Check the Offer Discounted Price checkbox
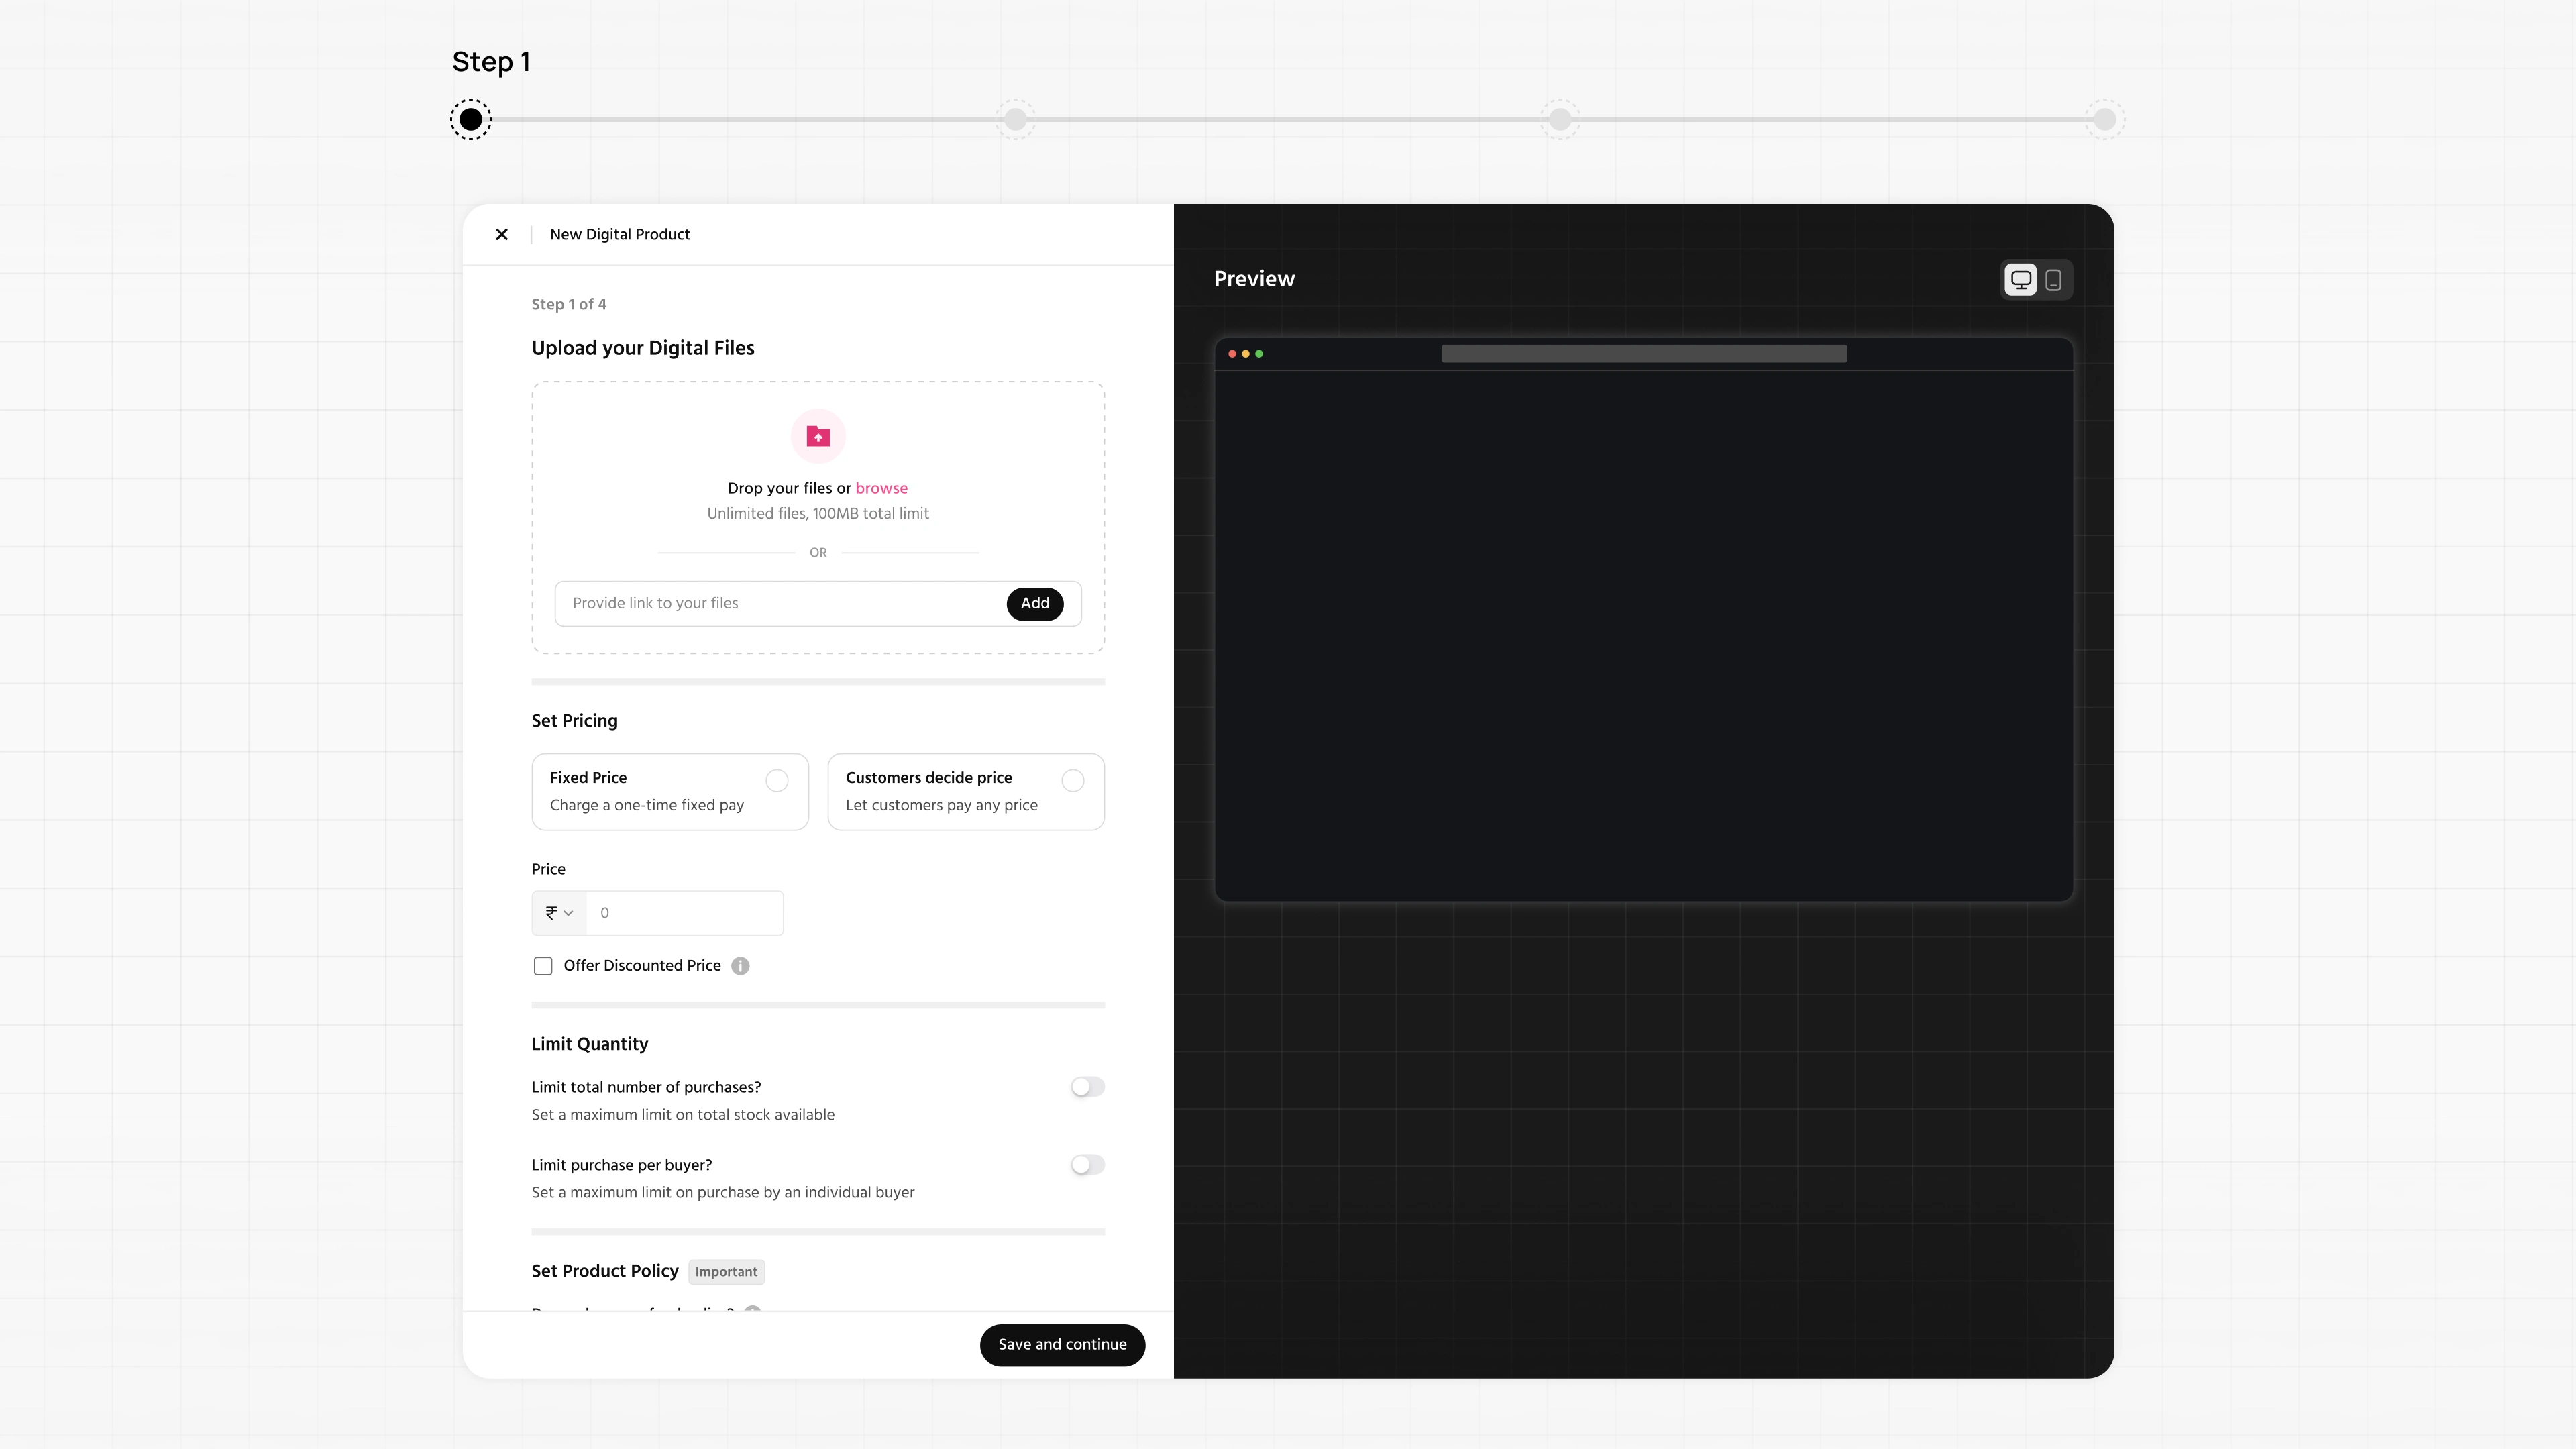 (x=543, y=966)
